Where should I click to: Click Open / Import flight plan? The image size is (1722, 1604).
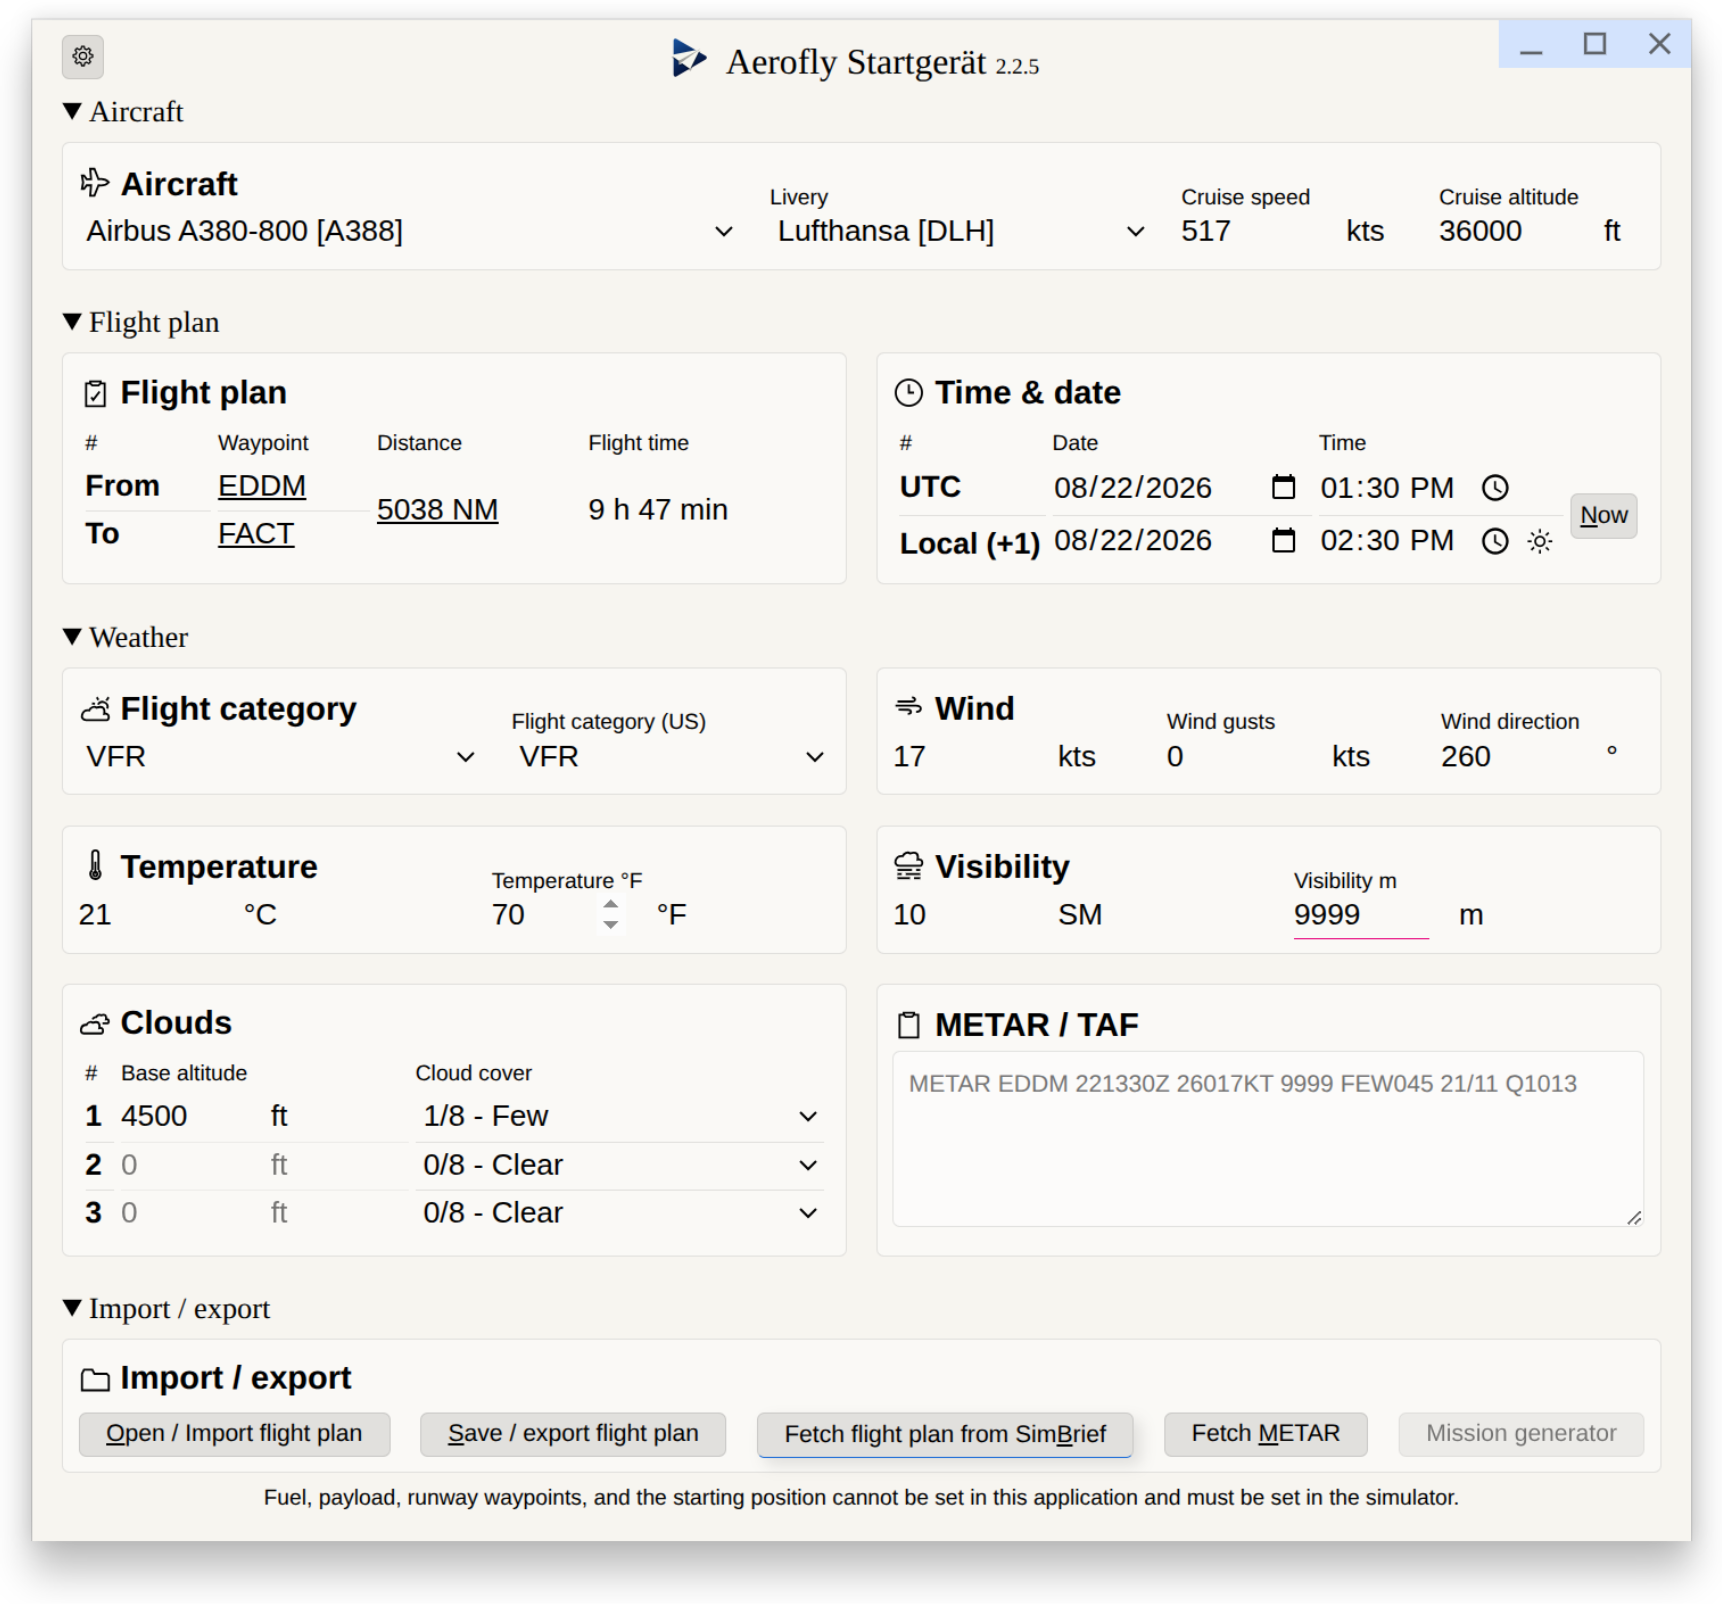[x=234, y=1434]
